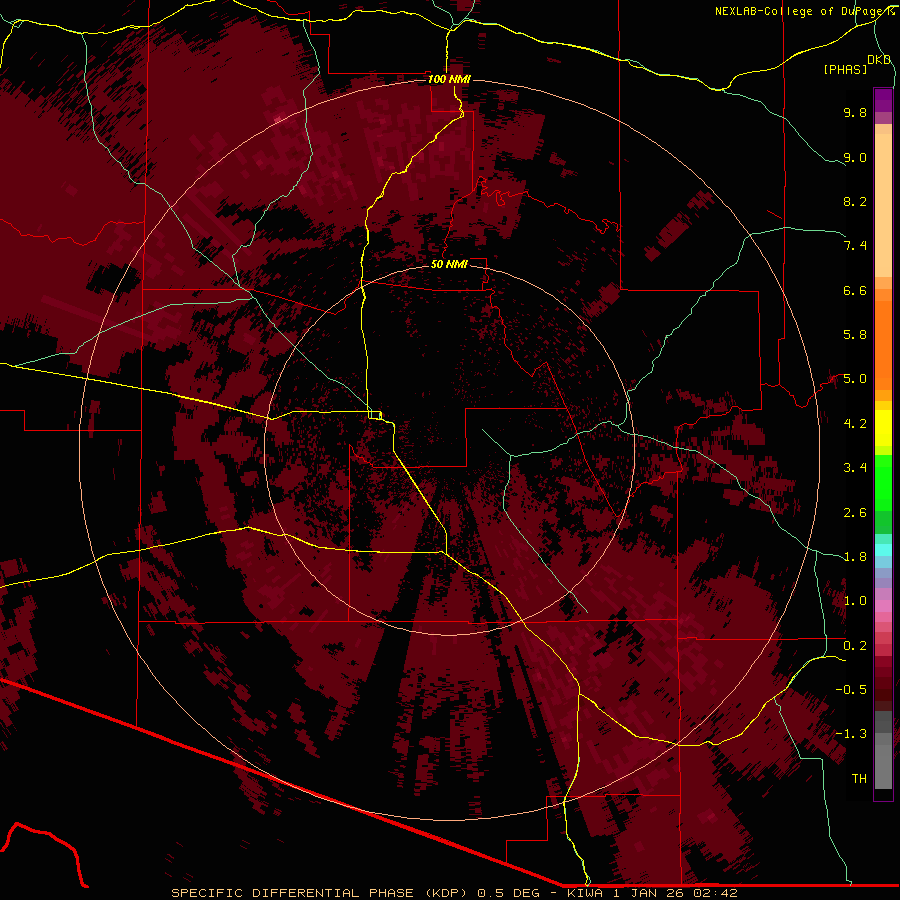Click the 4.2 scale value

[855, 424]
